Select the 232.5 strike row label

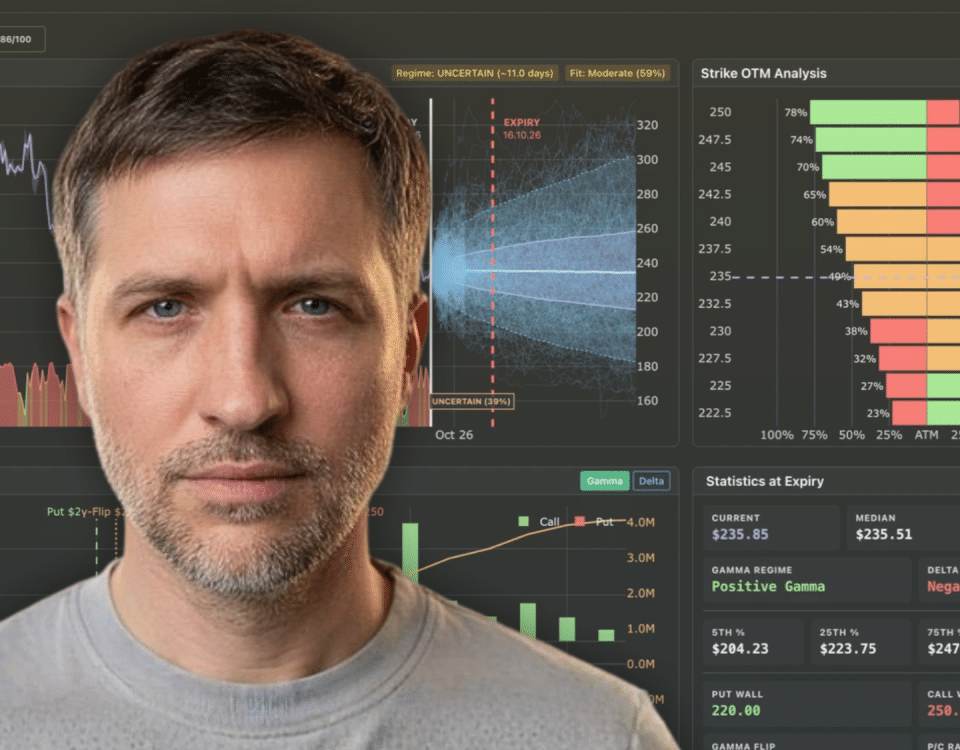pos(714,304)
